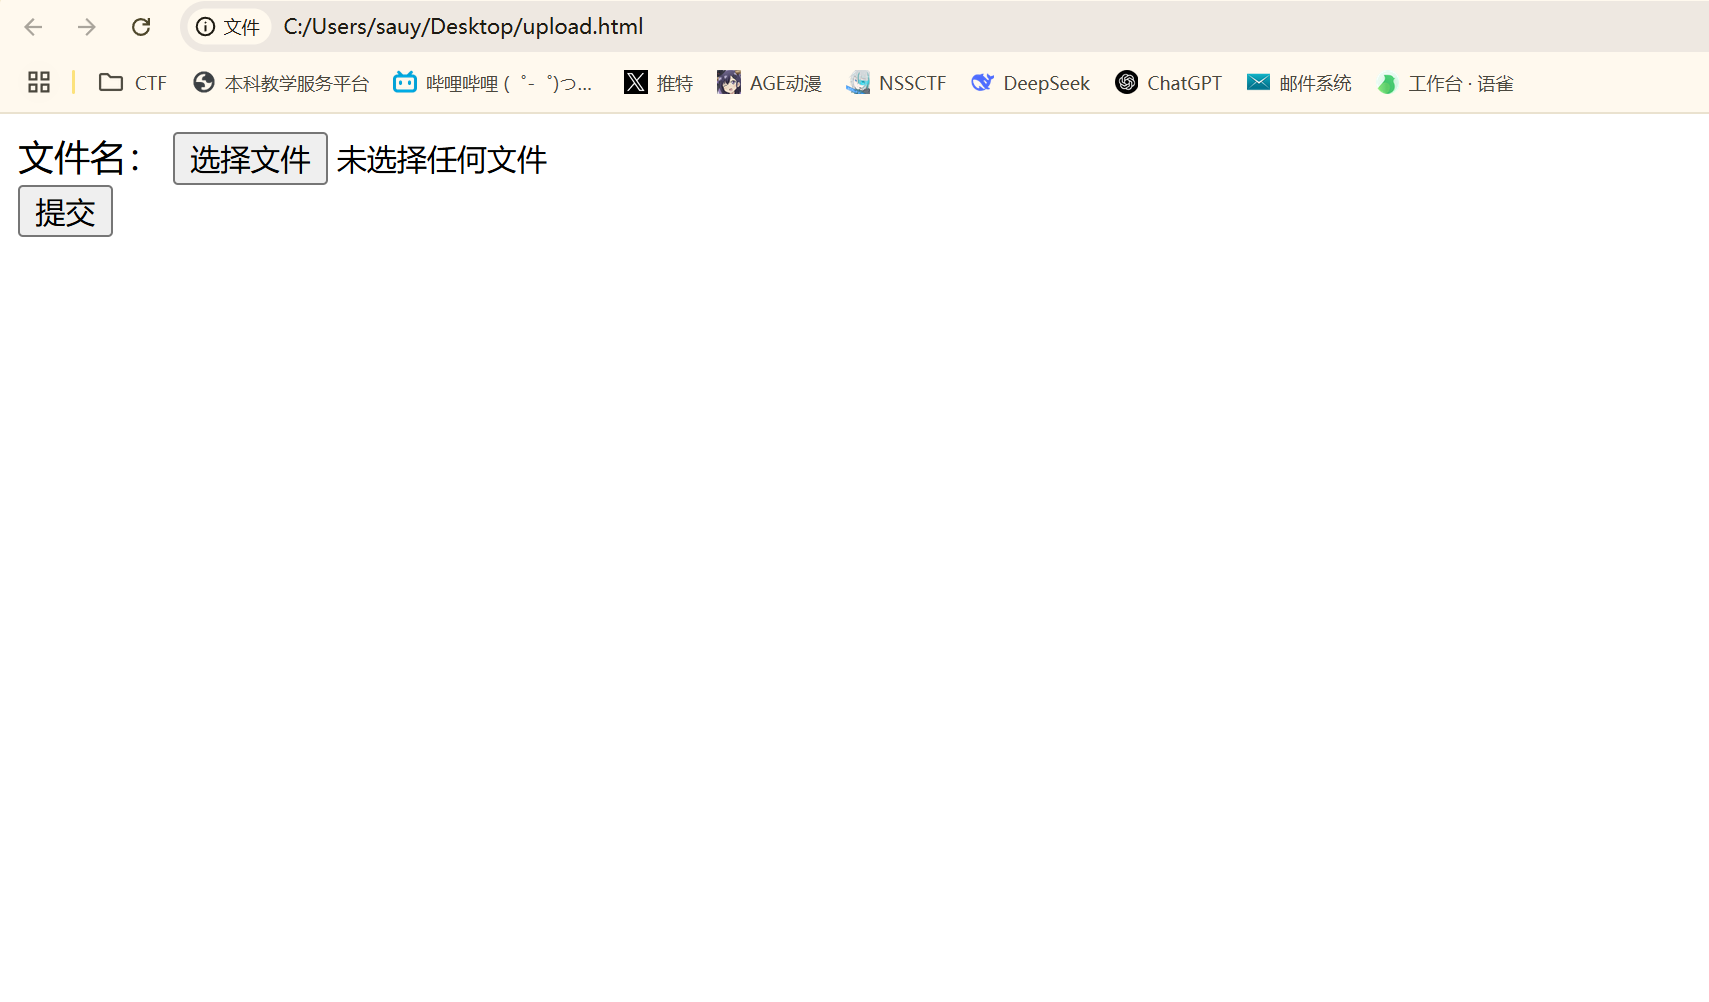Click the 选择文件 file chooser button
1709x1002 pixels.
(250, 159)
